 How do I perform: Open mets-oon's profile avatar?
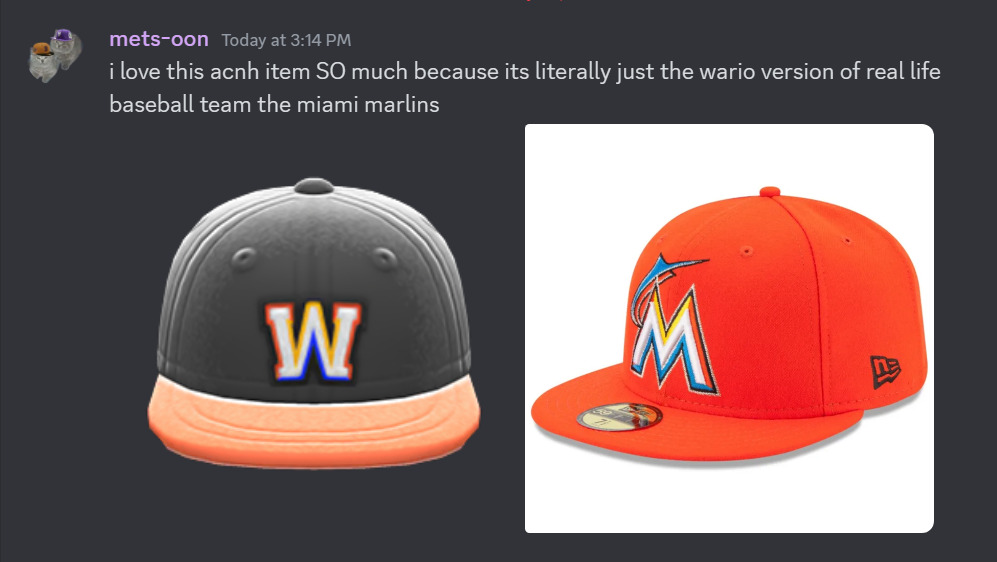click(55, 55)
